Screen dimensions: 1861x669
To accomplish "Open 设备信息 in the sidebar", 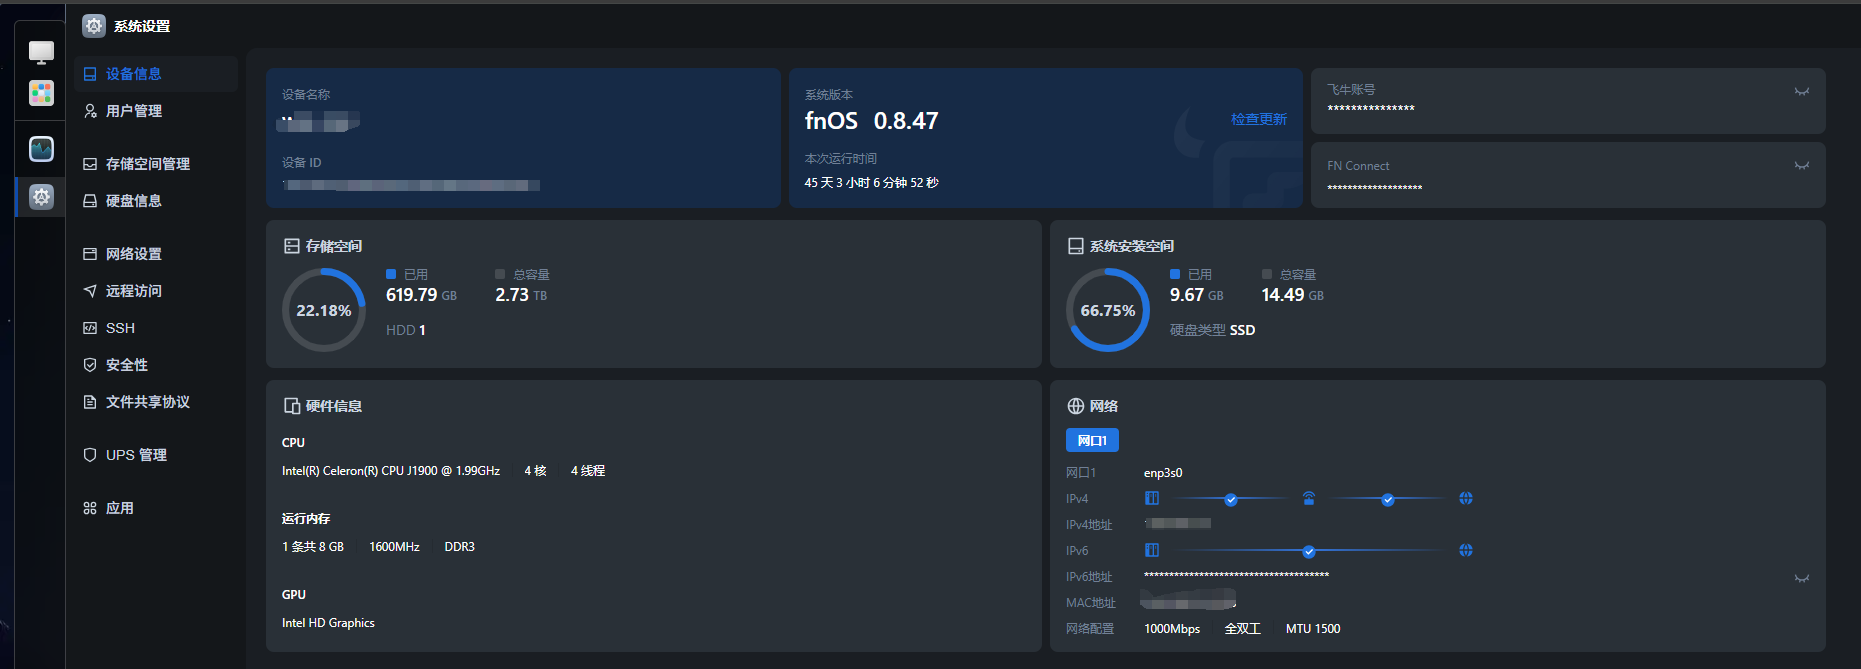I will click(x=155, y=74).
